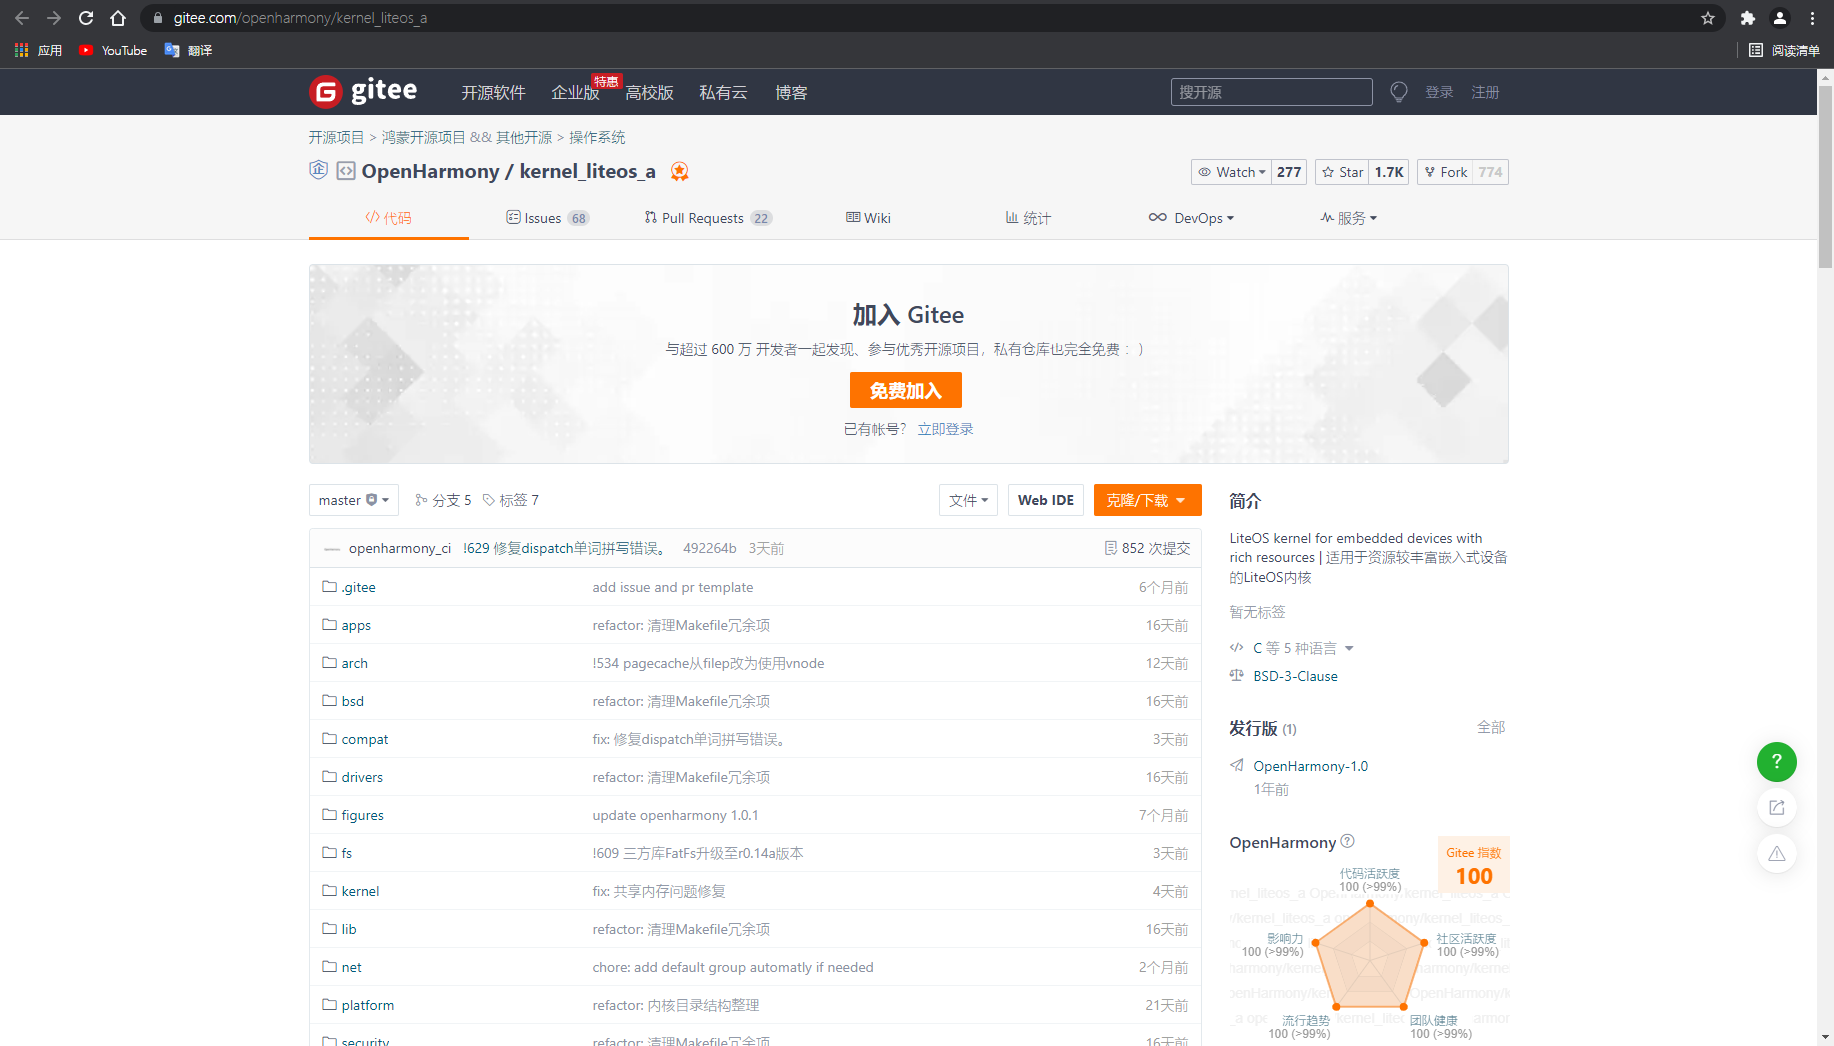
Task: Click the lightbulb icon beside the search box
Action: coord(1399,92)
